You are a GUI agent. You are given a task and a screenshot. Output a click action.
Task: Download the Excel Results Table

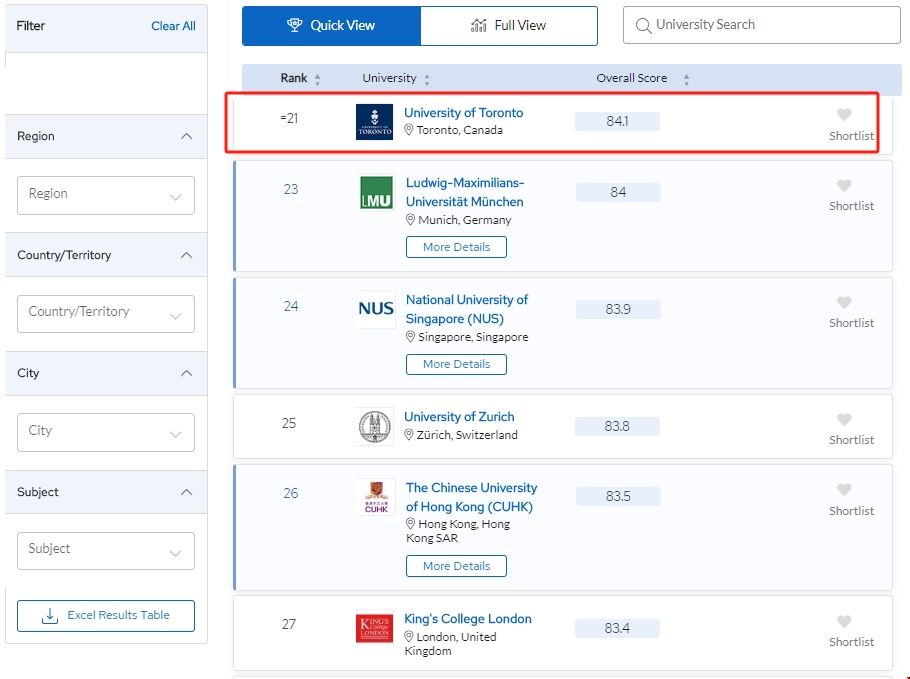click(106, 616)
